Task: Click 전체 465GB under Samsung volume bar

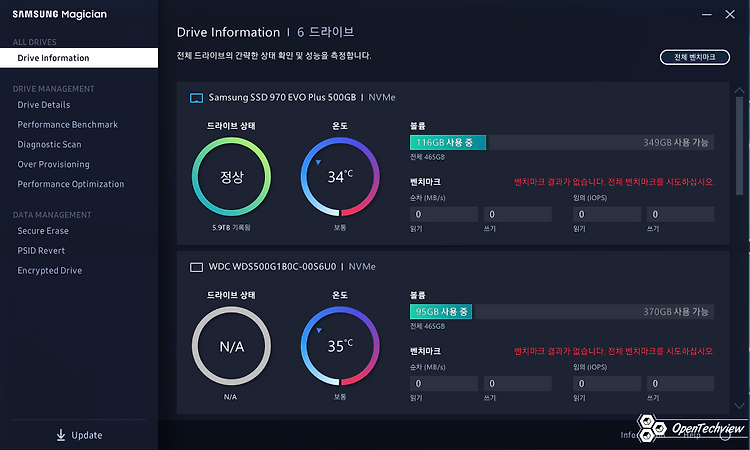Action: click(427, 157)
